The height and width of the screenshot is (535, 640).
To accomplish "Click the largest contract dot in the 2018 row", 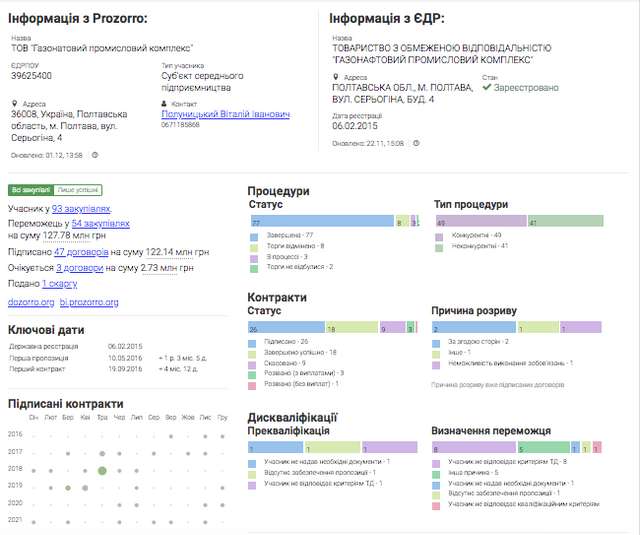I will (x=102, y=469).
